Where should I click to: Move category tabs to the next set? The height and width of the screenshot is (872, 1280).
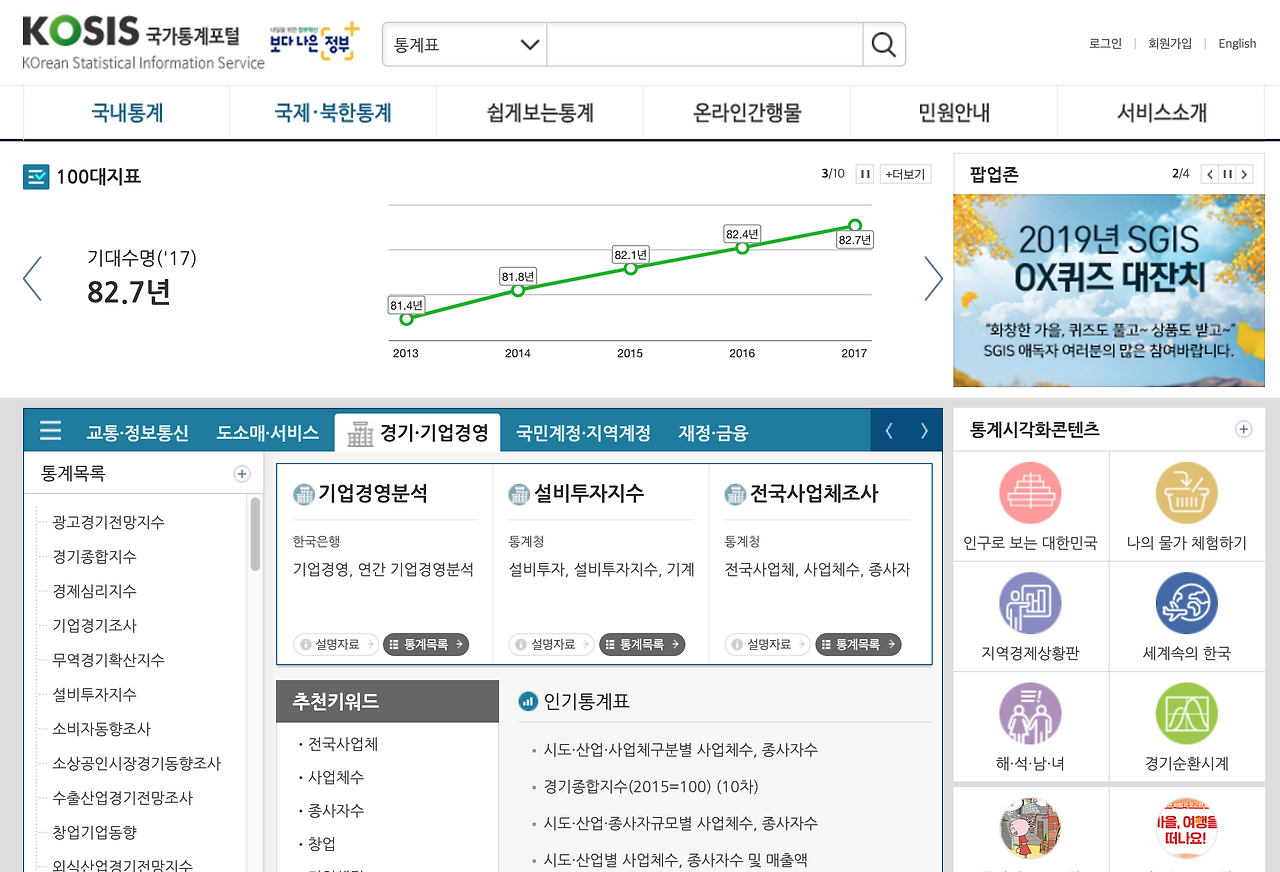(x=924, y=431)
